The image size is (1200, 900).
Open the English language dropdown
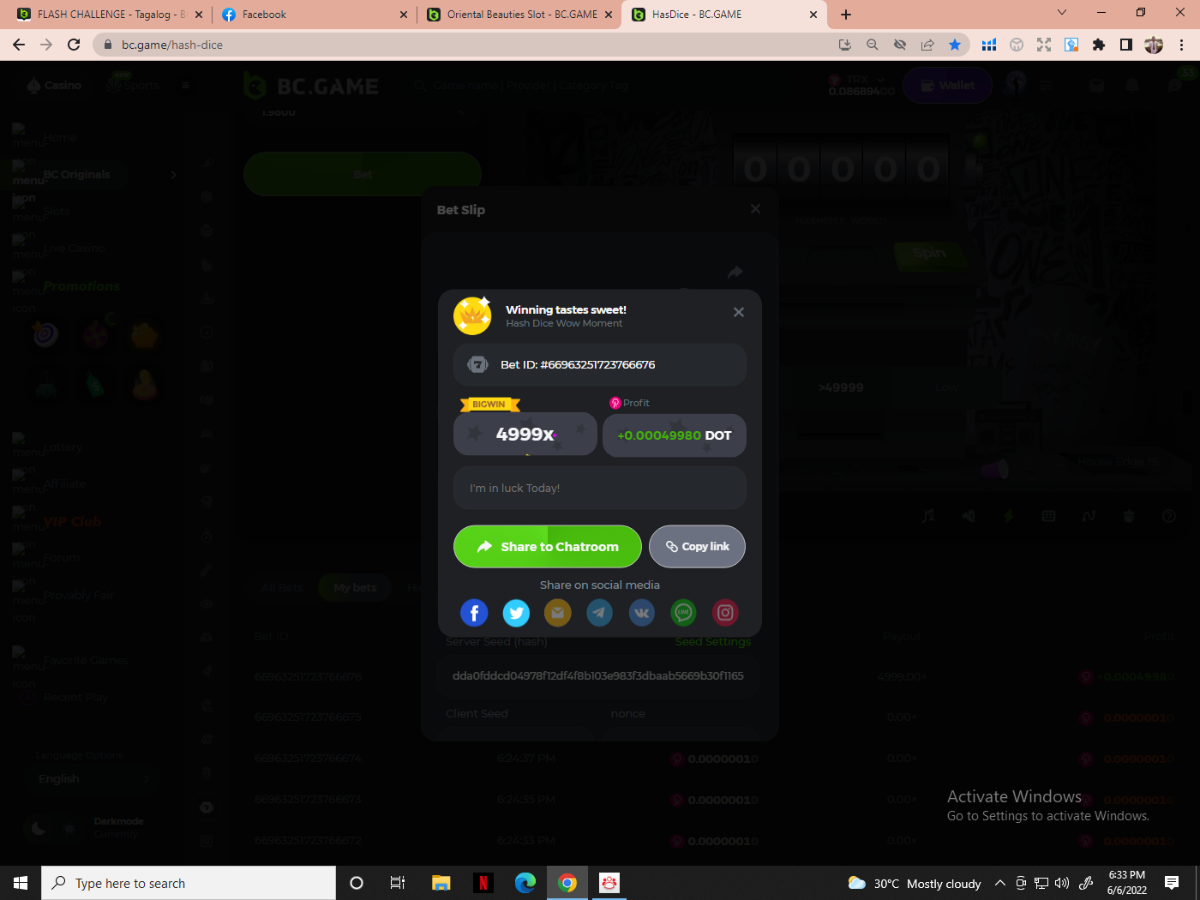tap(95, 779)
